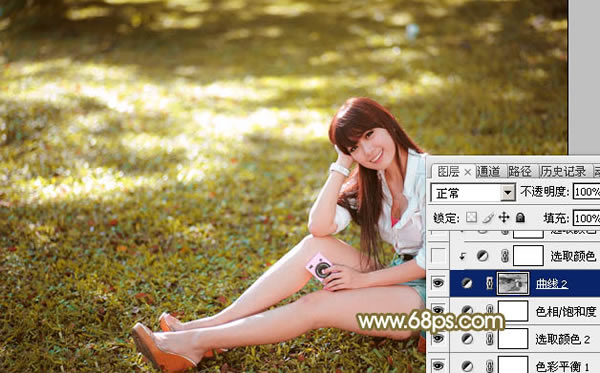The height and width of the screenshot is (373, 600).
Task: Click the adjustment icon of 色相/饱和度 layer
Action: click(466, 310)
